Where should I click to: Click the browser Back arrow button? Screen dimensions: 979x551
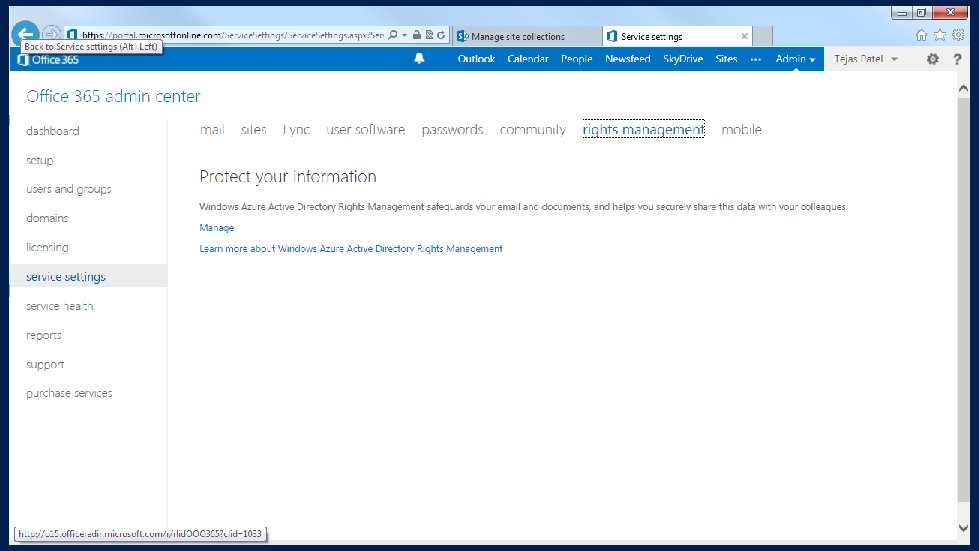[25, 32]
